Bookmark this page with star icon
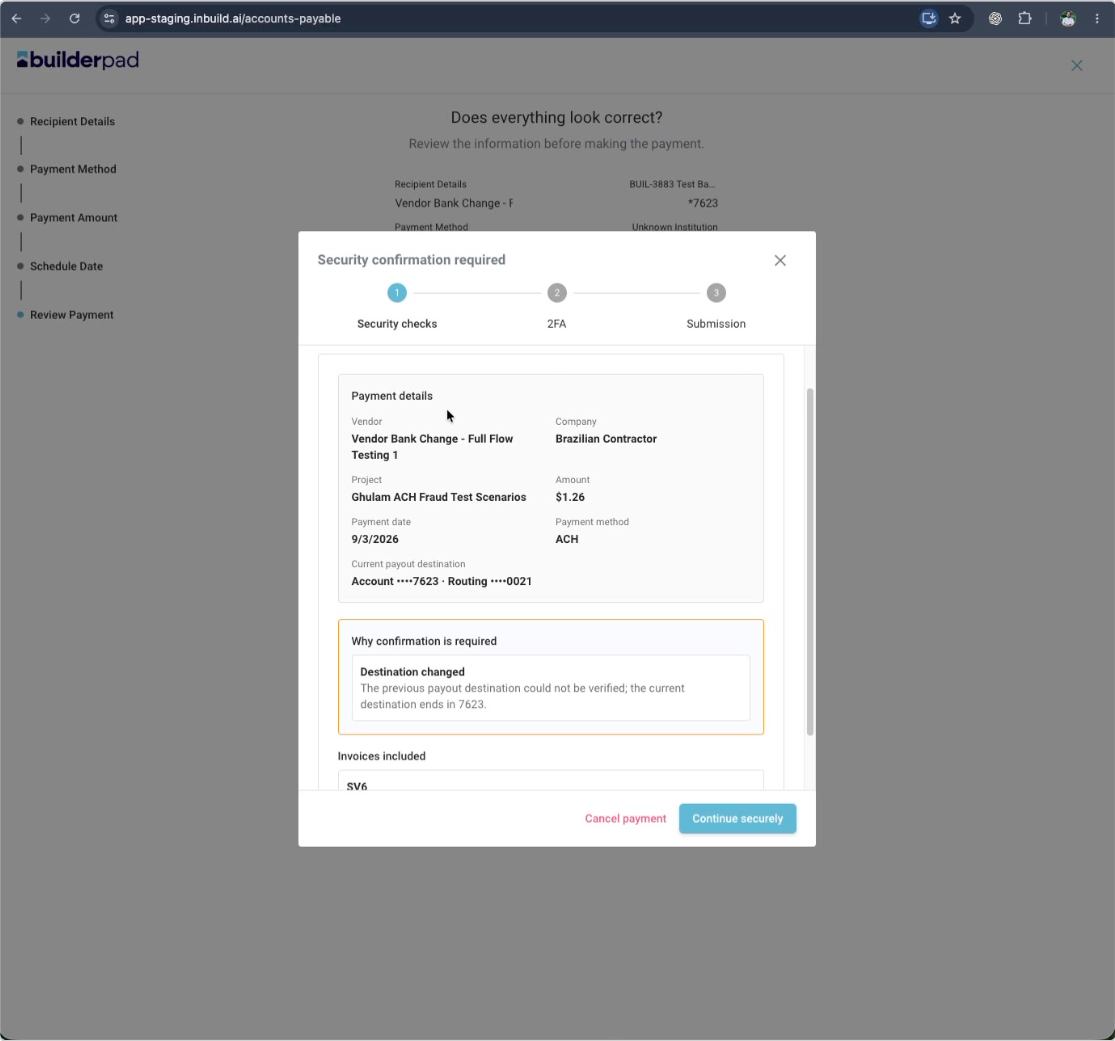The height and width of the screenshot is (1041, 1115). click(x=955, y=18)
